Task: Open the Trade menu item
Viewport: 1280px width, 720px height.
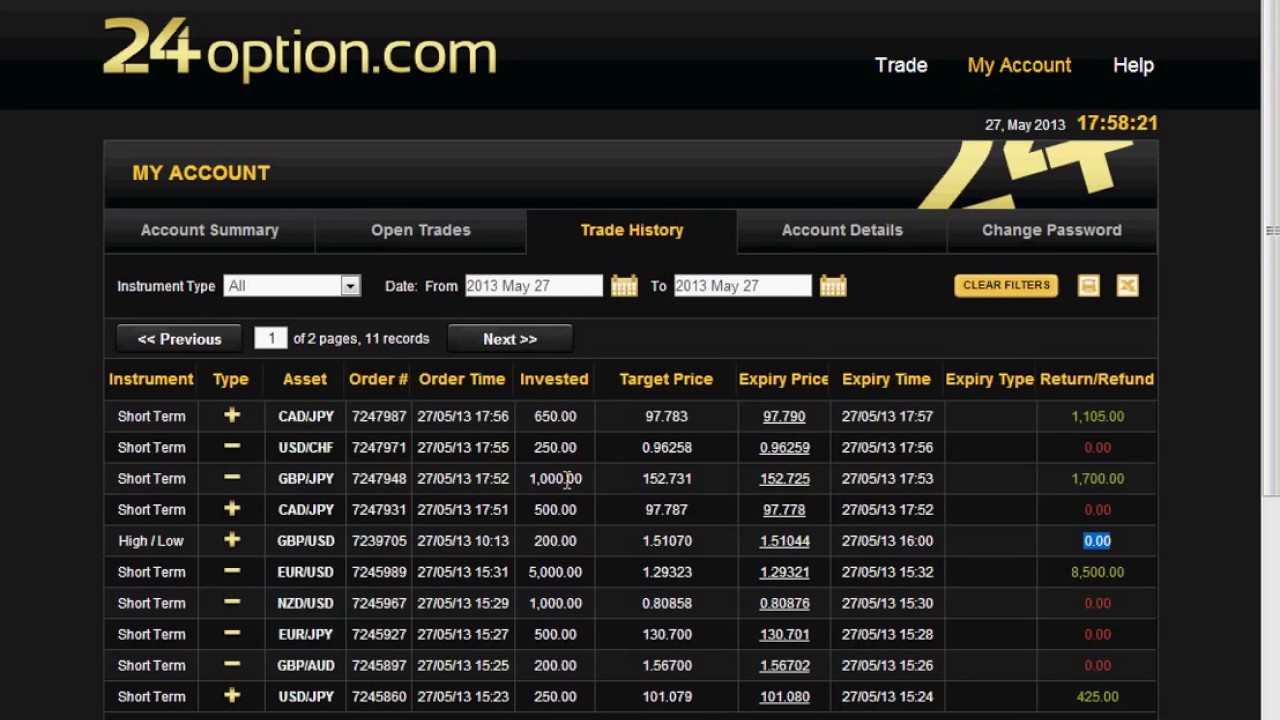Action: (x=901, y=65)
